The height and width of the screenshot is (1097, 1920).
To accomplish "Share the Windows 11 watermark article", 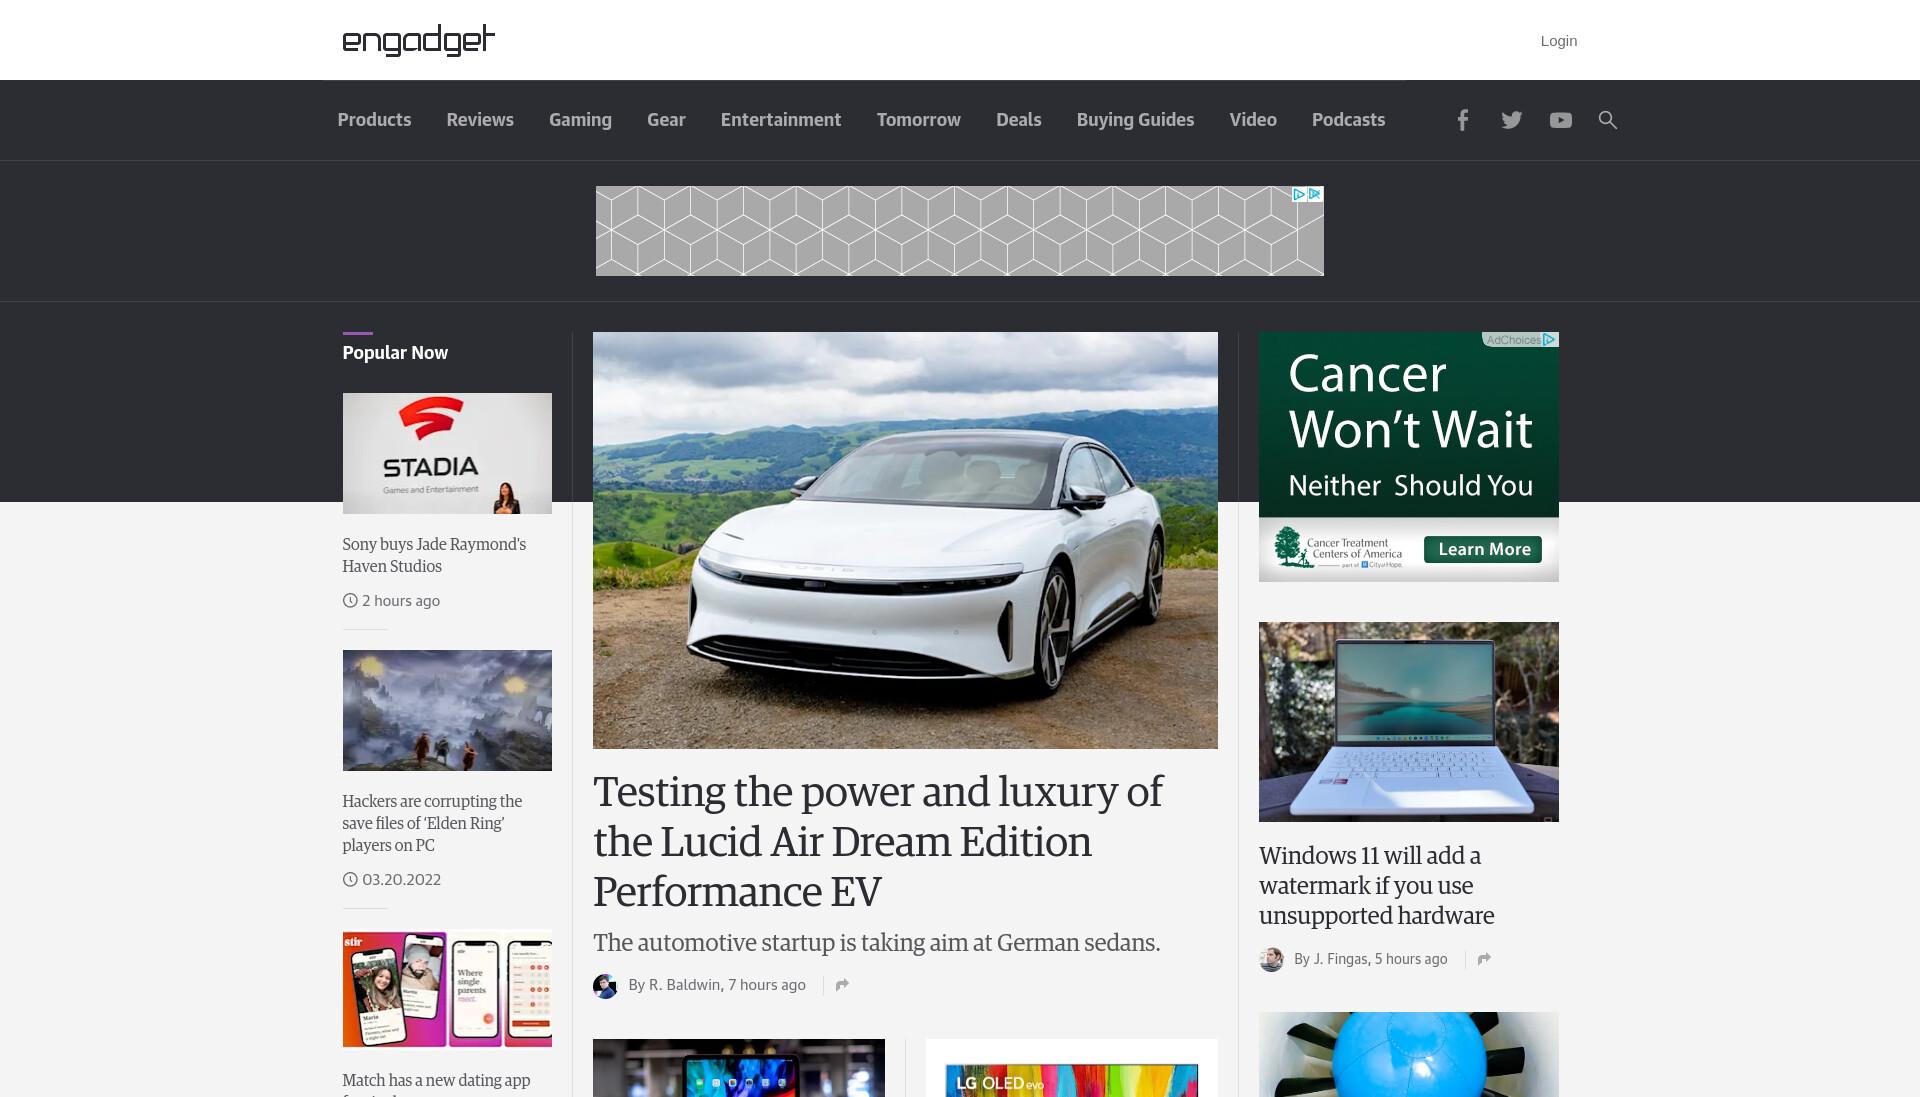I will click(x=1484, y=959).
